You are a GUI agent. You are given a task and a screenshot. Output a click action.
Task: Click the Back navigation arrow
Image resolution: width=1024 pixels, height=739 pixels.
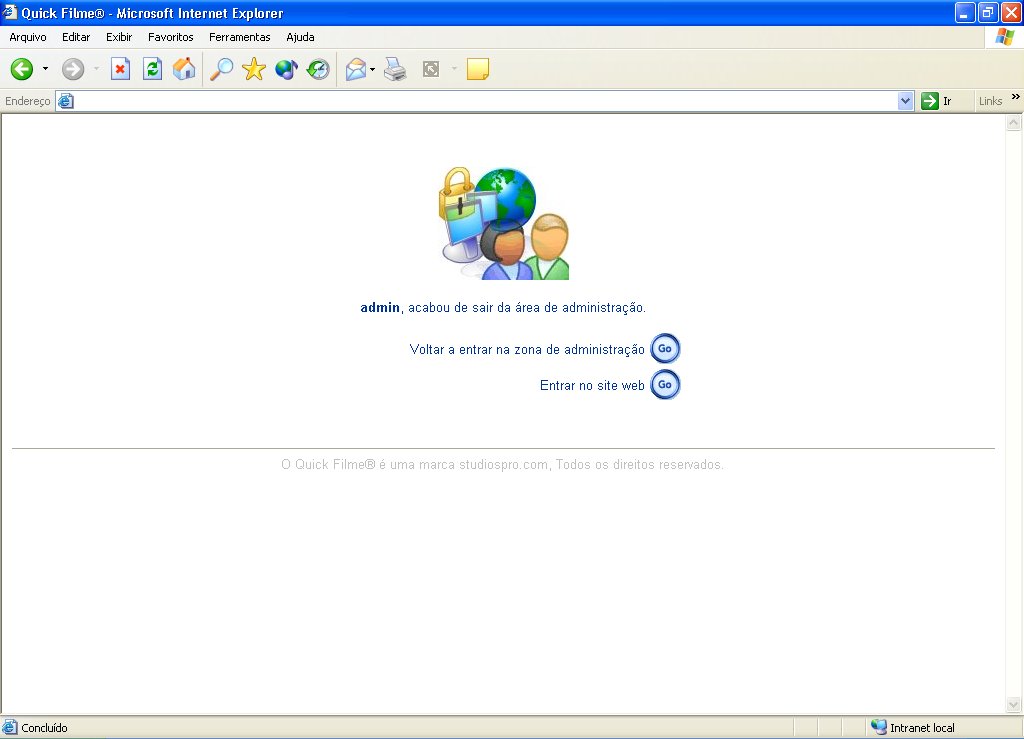tap(22, 69)
